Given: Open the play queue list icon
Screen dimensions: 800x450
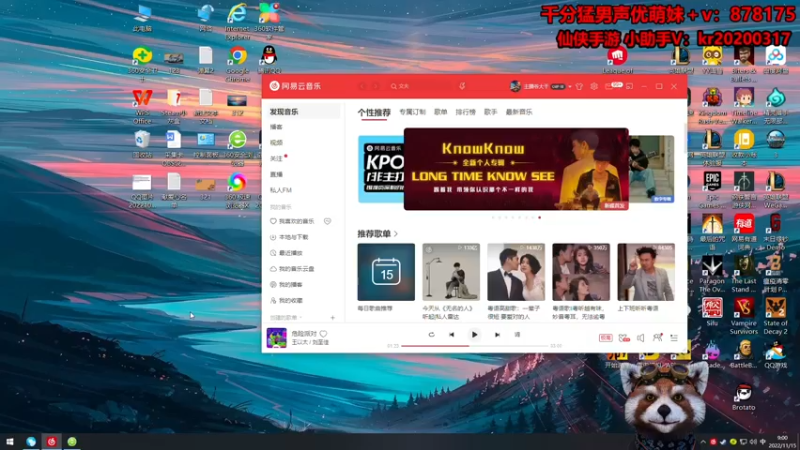Looking at the screenshot, I should 673,338.
